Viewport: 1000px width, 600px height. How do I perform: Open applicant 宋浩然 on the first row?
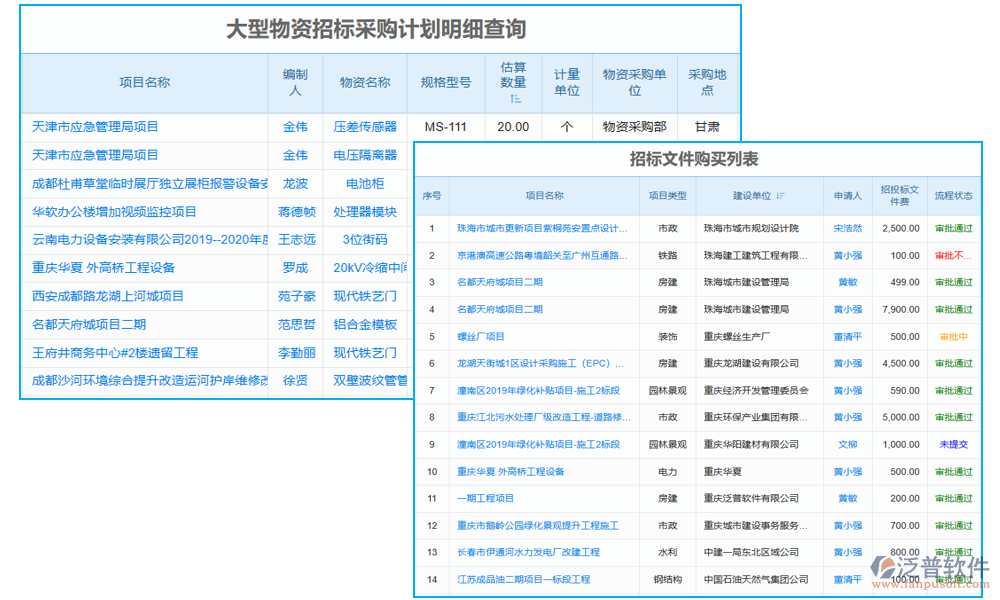tap(848, 228)
